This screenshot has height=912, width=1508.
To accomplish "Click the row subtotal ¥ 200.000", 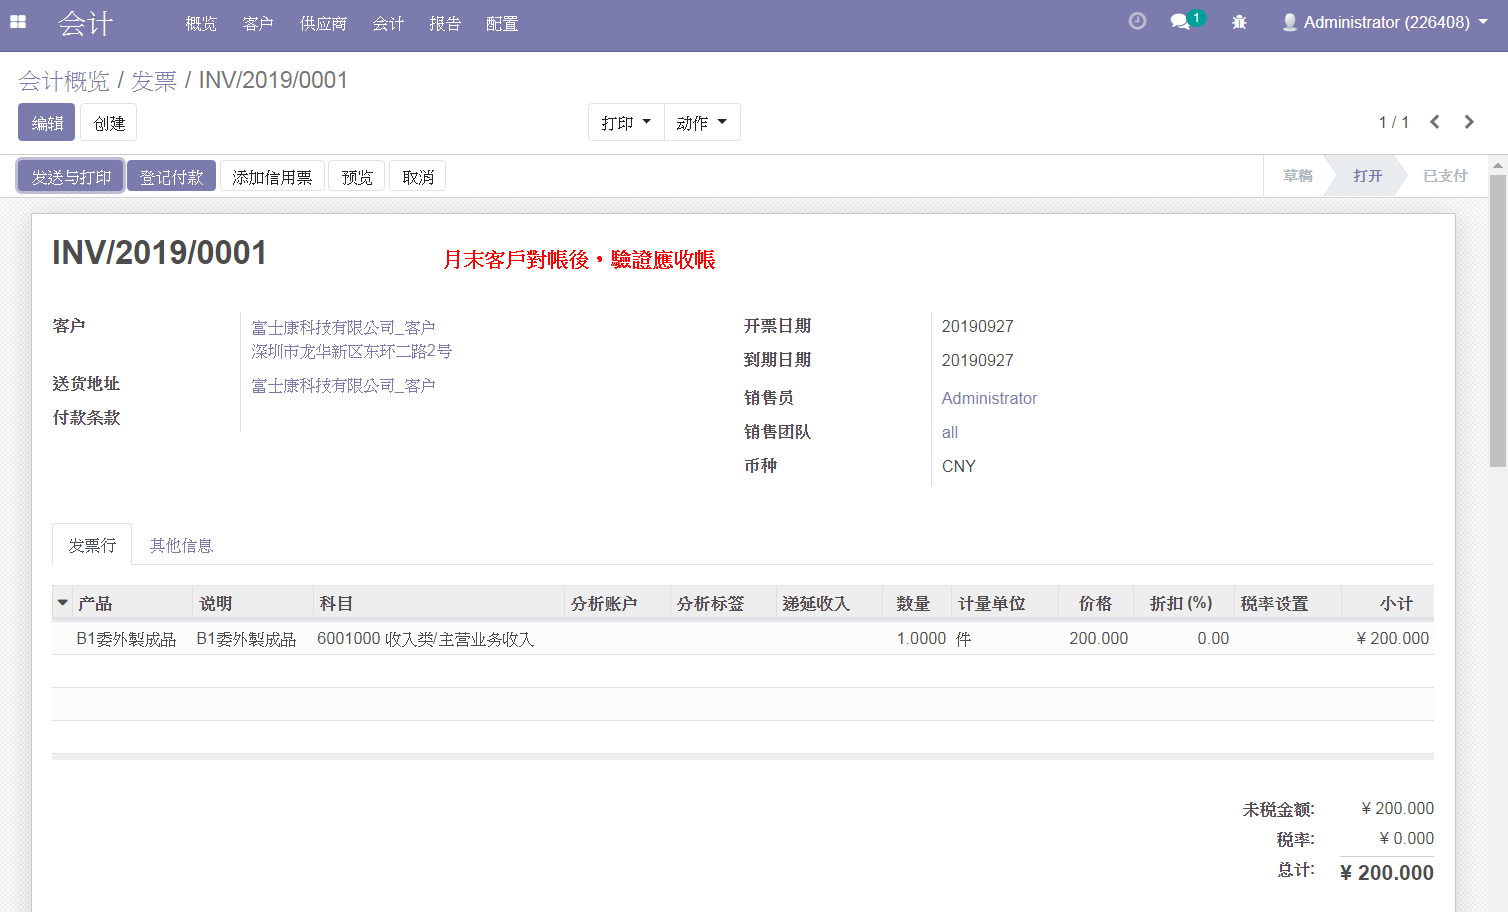I will point(1392,638).
